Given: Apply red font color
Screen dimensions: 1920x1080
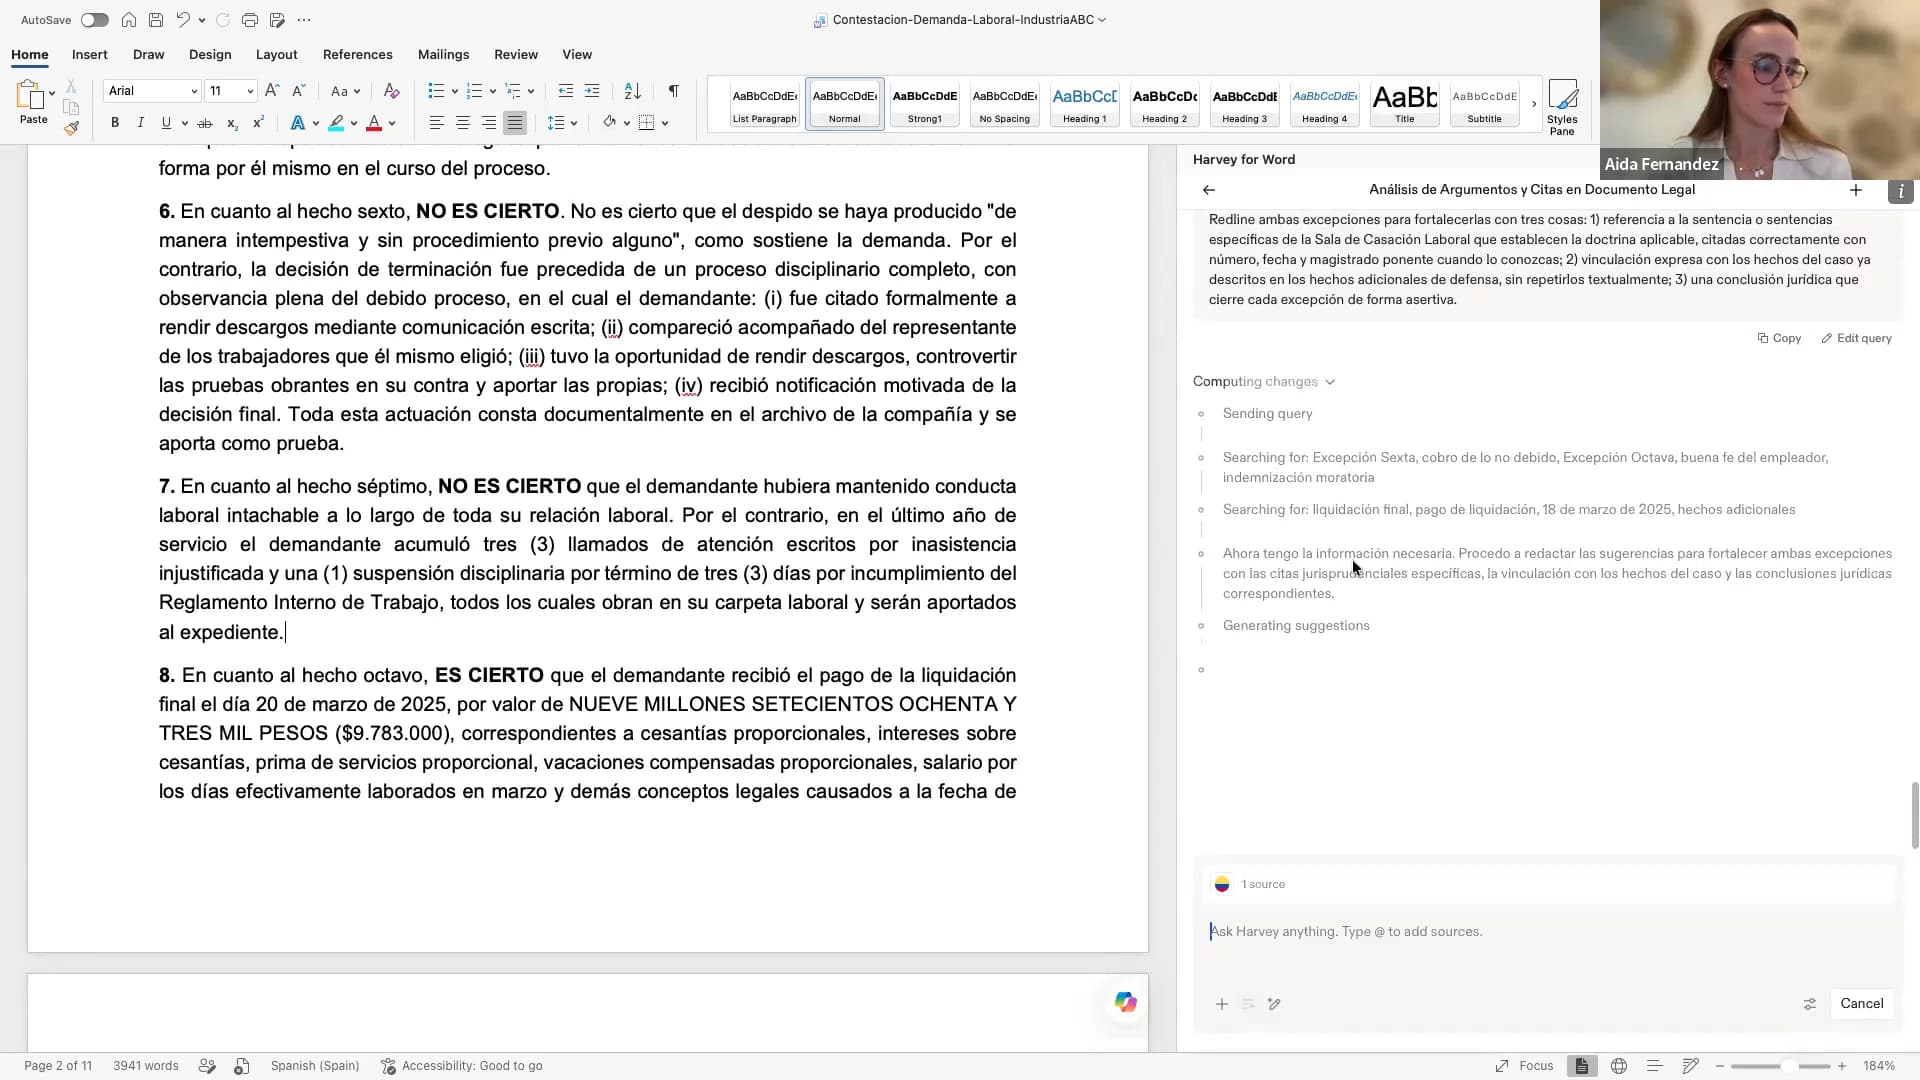Looking at the screenshot, I should [374, 123].
